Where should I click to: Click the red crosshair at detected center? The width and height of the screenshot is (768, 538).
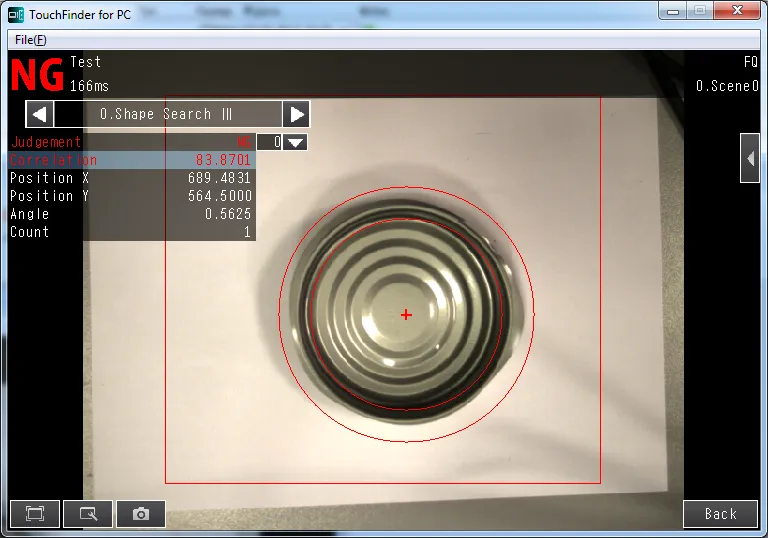pyautogui.click(x=406, y=315)
